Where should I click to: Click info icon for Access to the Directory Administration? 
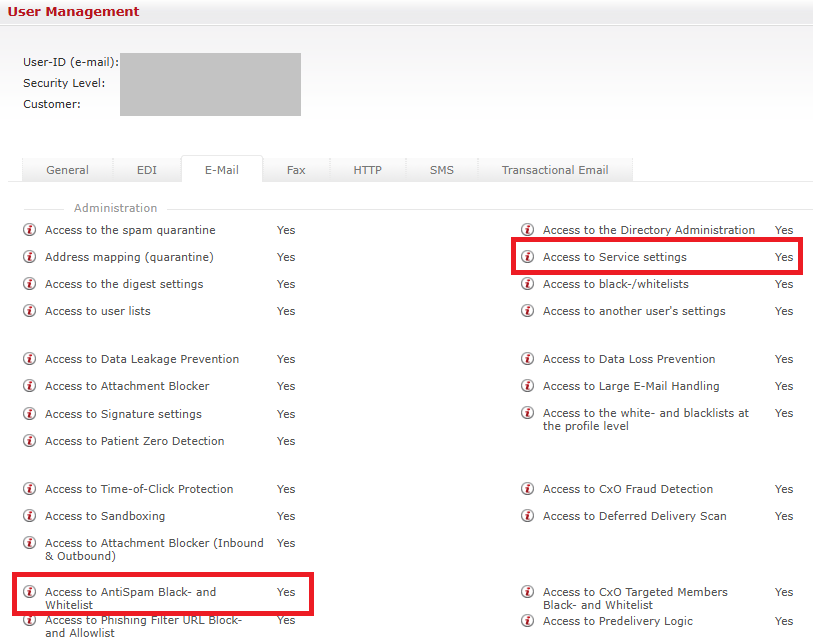pos(528,230)
